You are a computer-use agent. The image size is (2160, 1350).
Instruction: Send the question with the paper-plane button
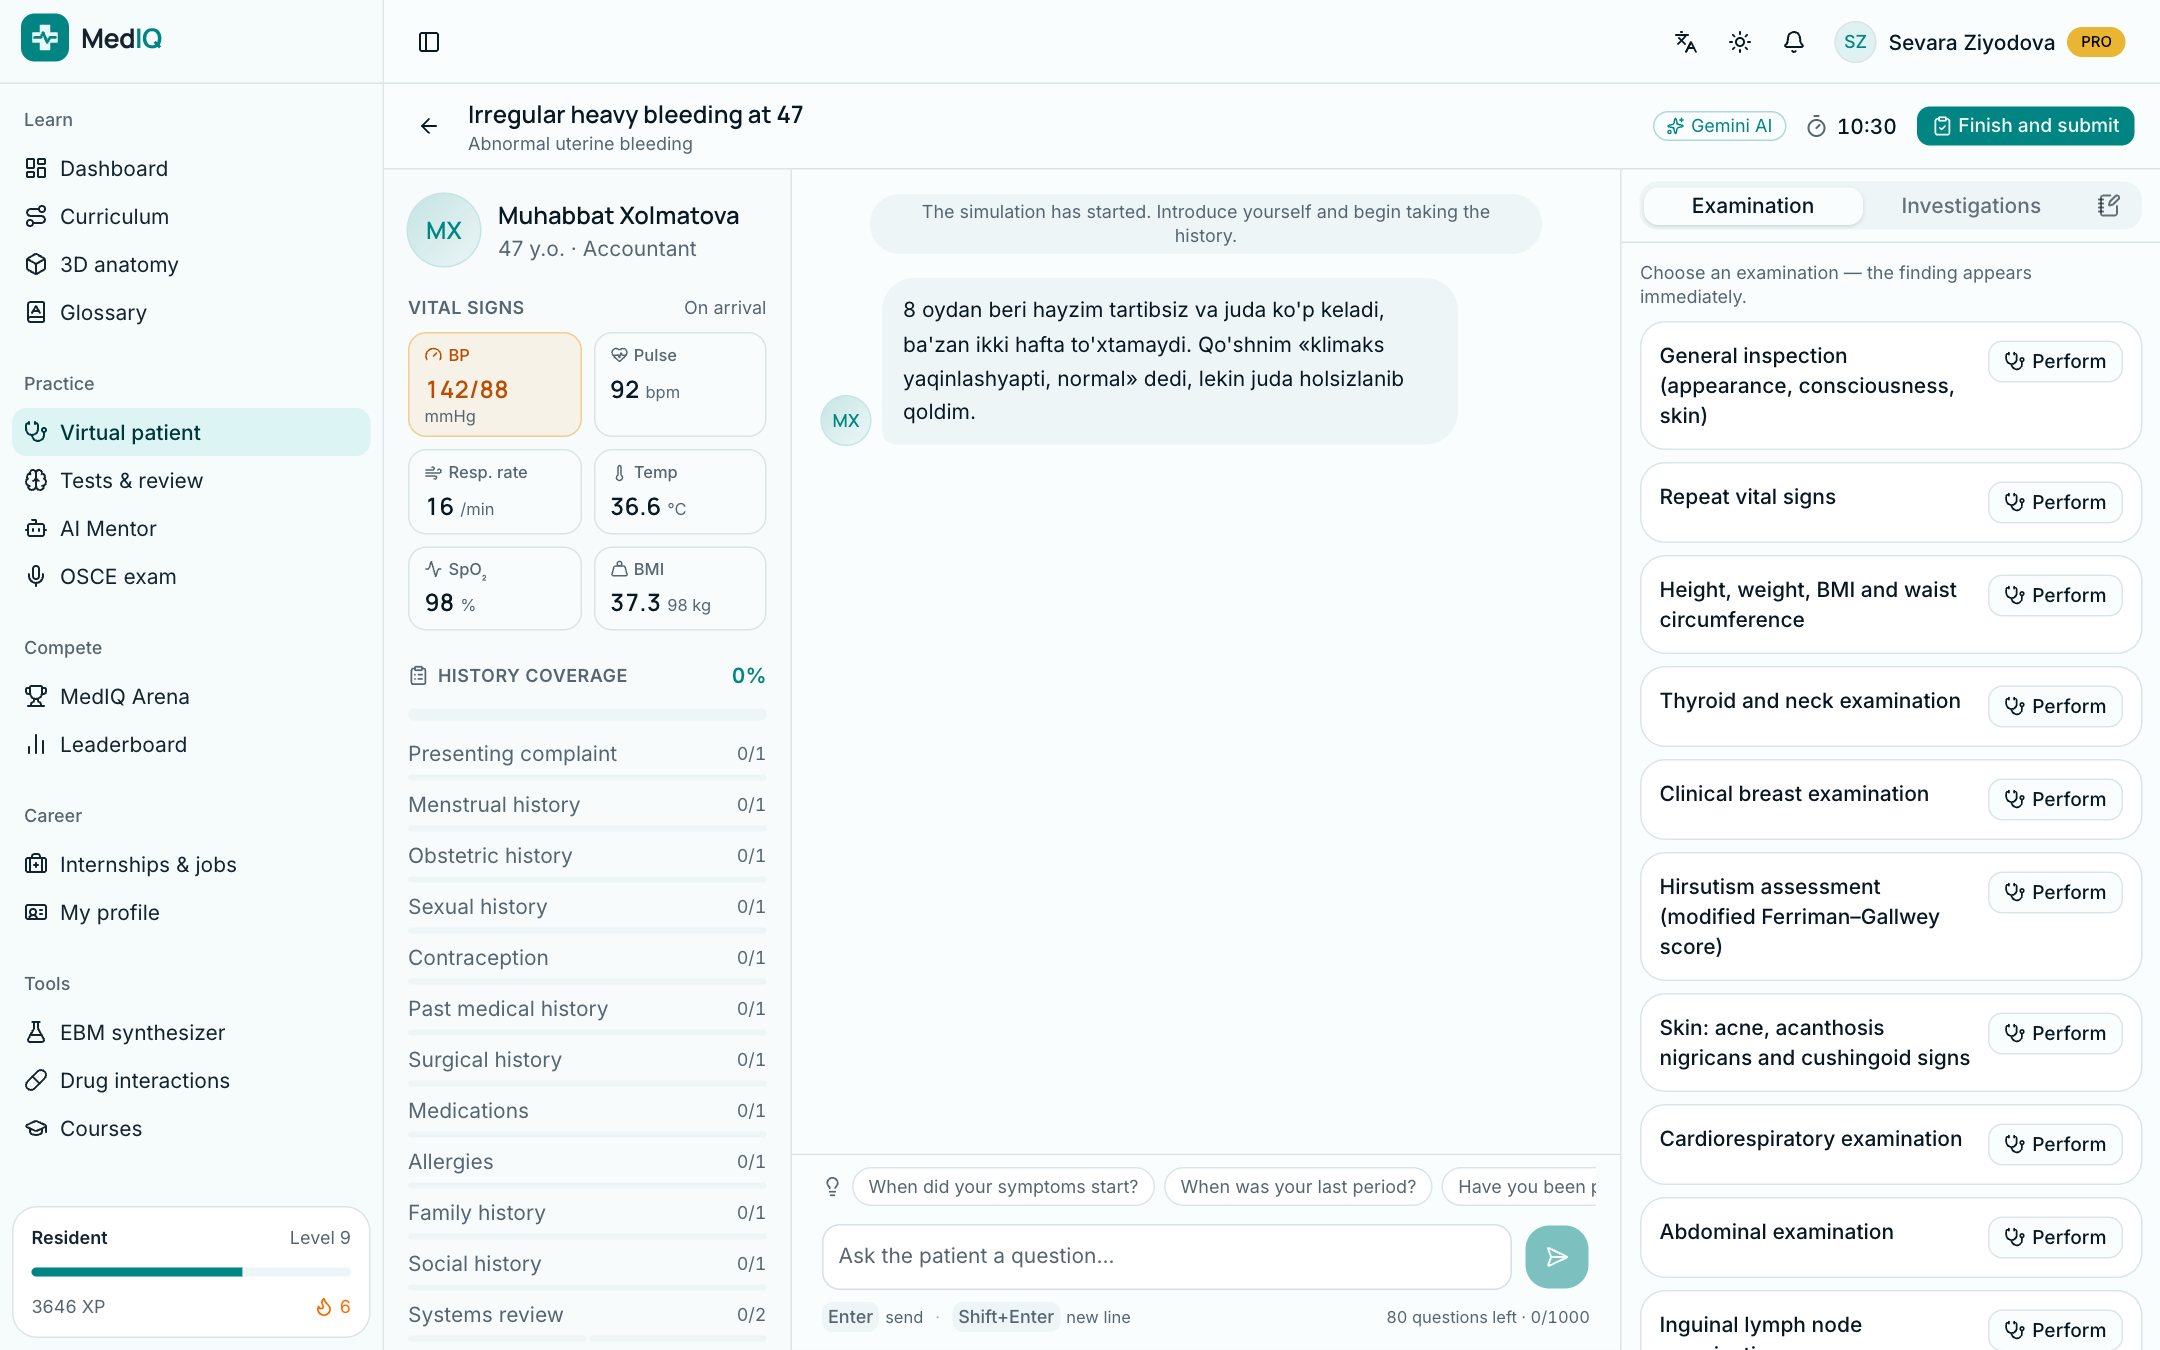pyautogui.click(x=1556, y=1257)
